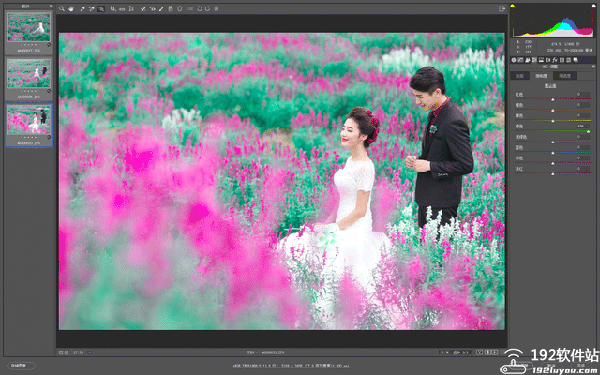Image resolution: width=600 pixels, height=375 pixels.
Task: Switch to the Luminance tab
Action: coord(565,76)
